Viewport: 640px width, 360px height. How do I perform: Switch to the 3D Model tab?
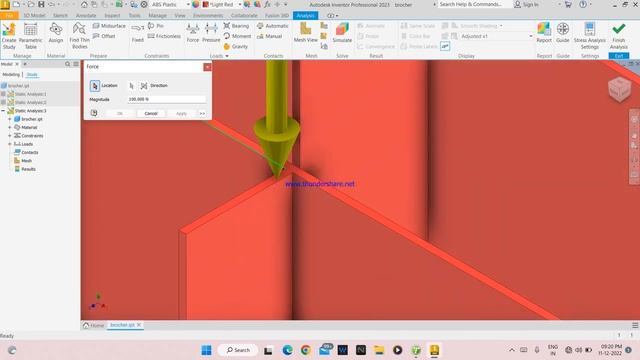coord(34,16)
